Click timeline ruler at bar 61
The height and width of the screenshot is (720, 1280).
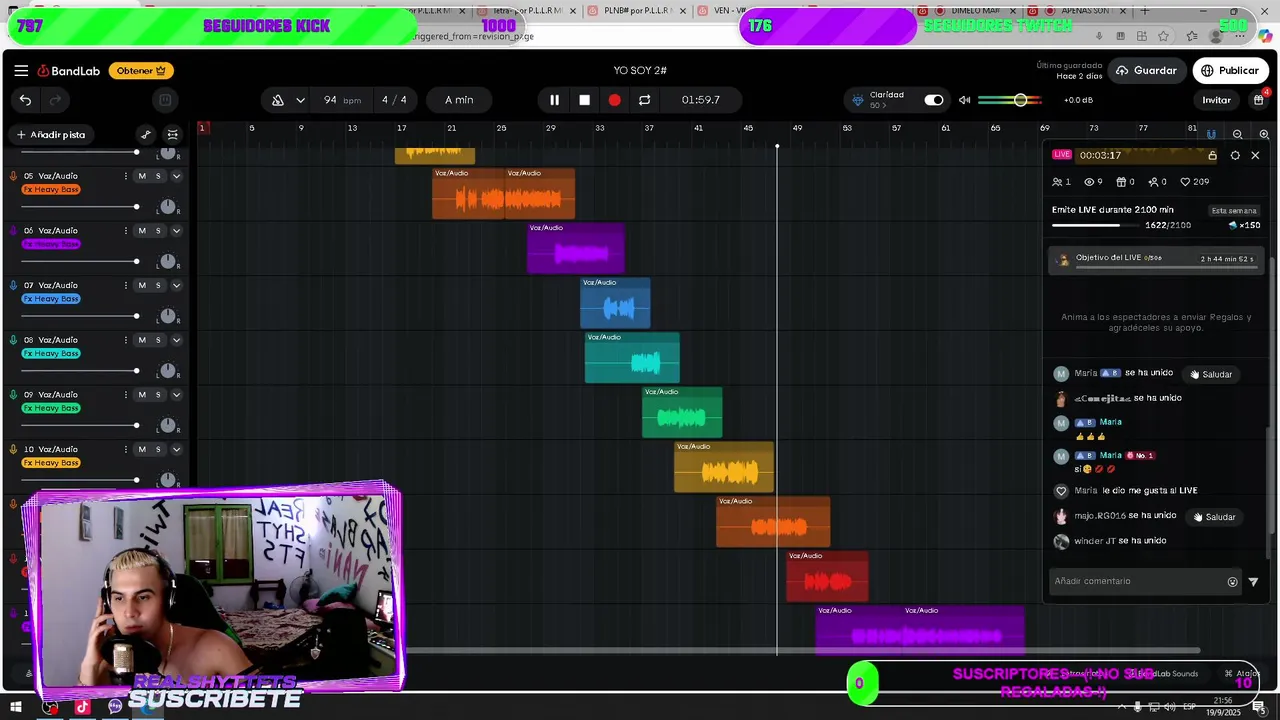click(945, 128)
